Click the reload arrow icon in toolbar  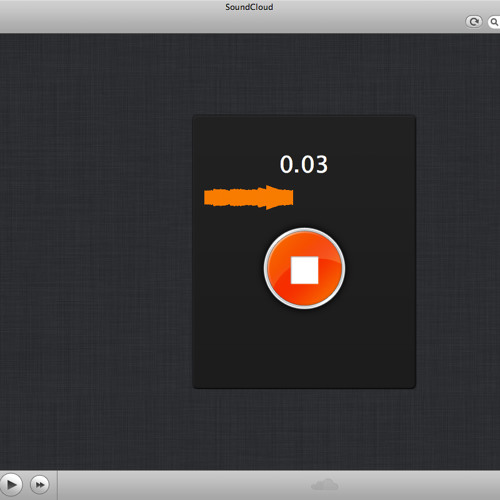pyautogui.click(x=474, y=22)
